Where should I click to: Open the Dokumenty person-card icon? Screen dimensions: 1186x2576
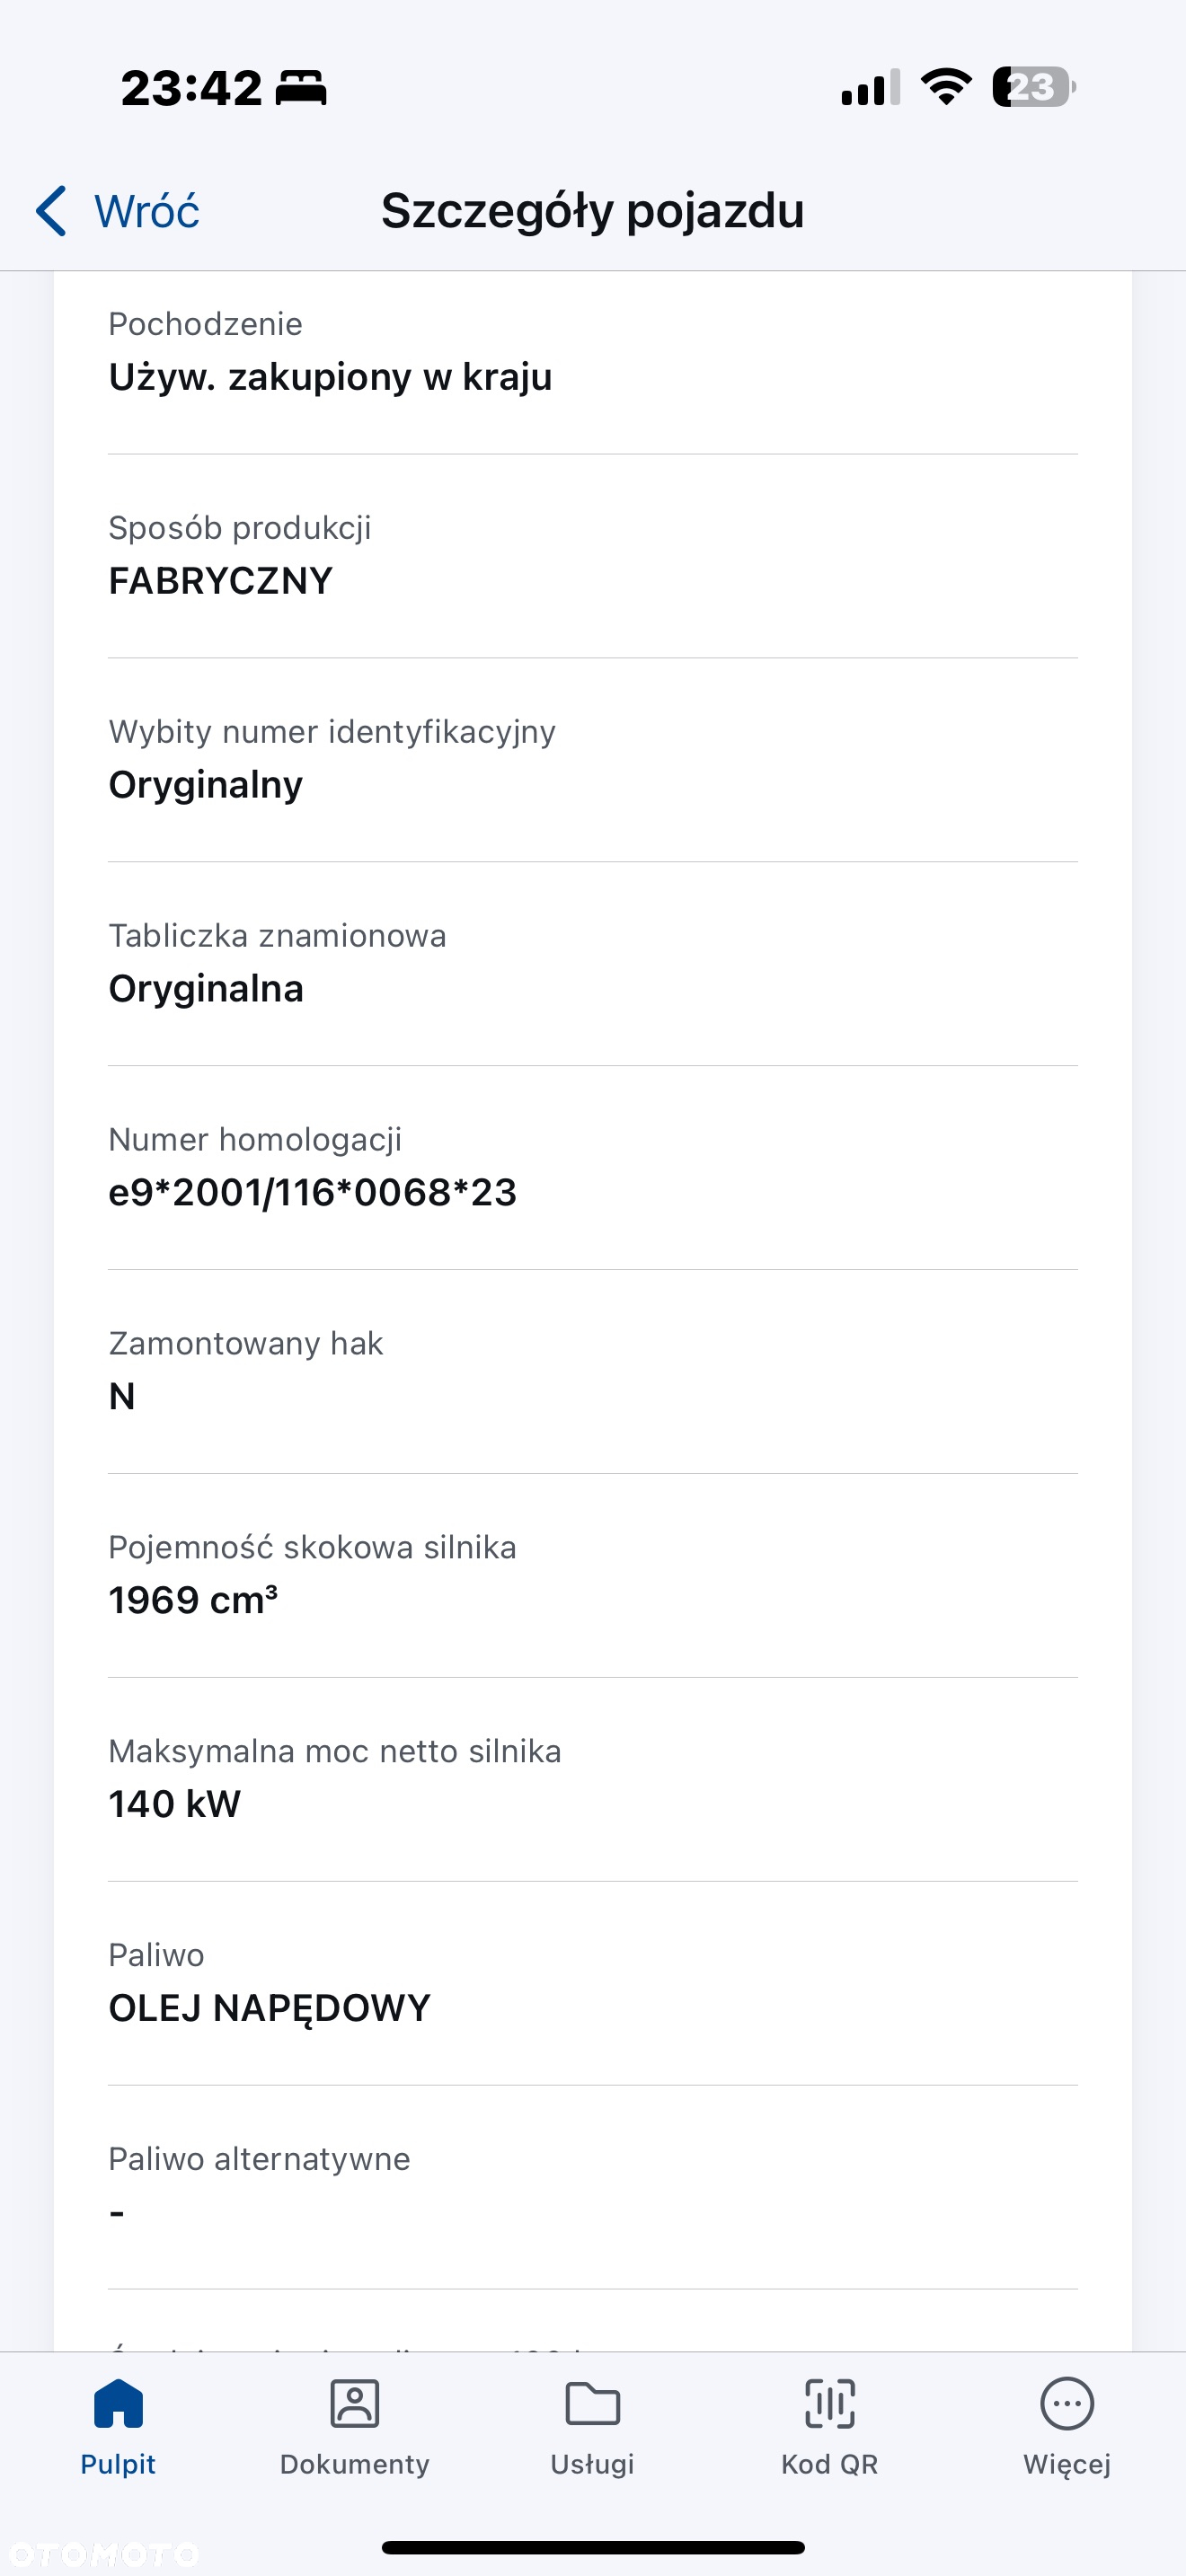(x=355, y=2403)
